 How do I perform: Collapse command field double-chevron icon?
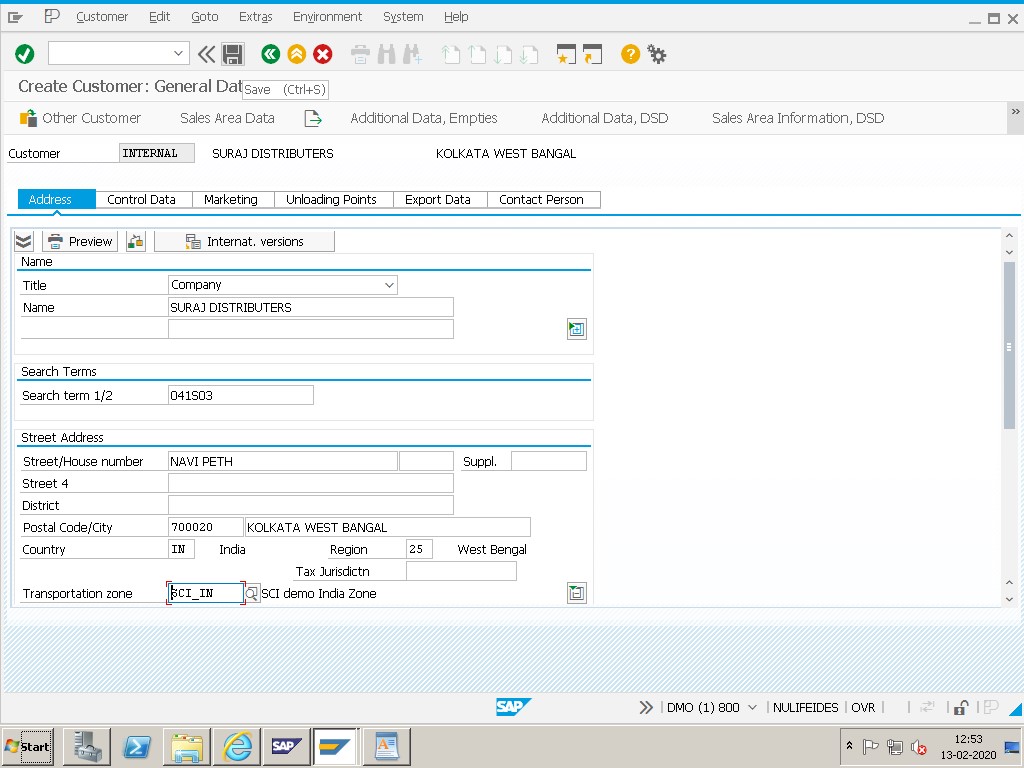[206, 54]
